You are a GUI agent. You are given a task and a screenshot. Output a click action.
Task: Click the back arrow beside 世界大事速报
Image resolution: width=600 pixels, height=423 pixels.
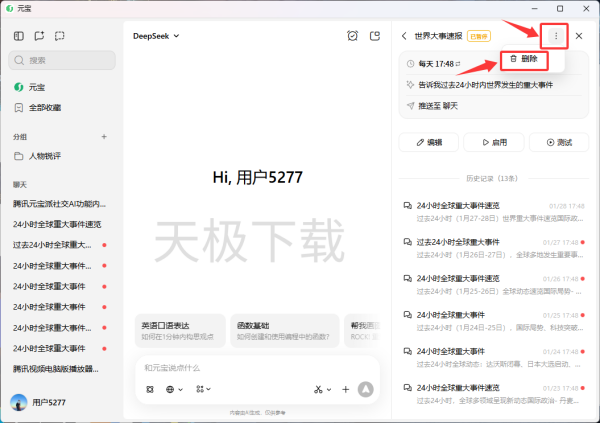click(404, 36)
